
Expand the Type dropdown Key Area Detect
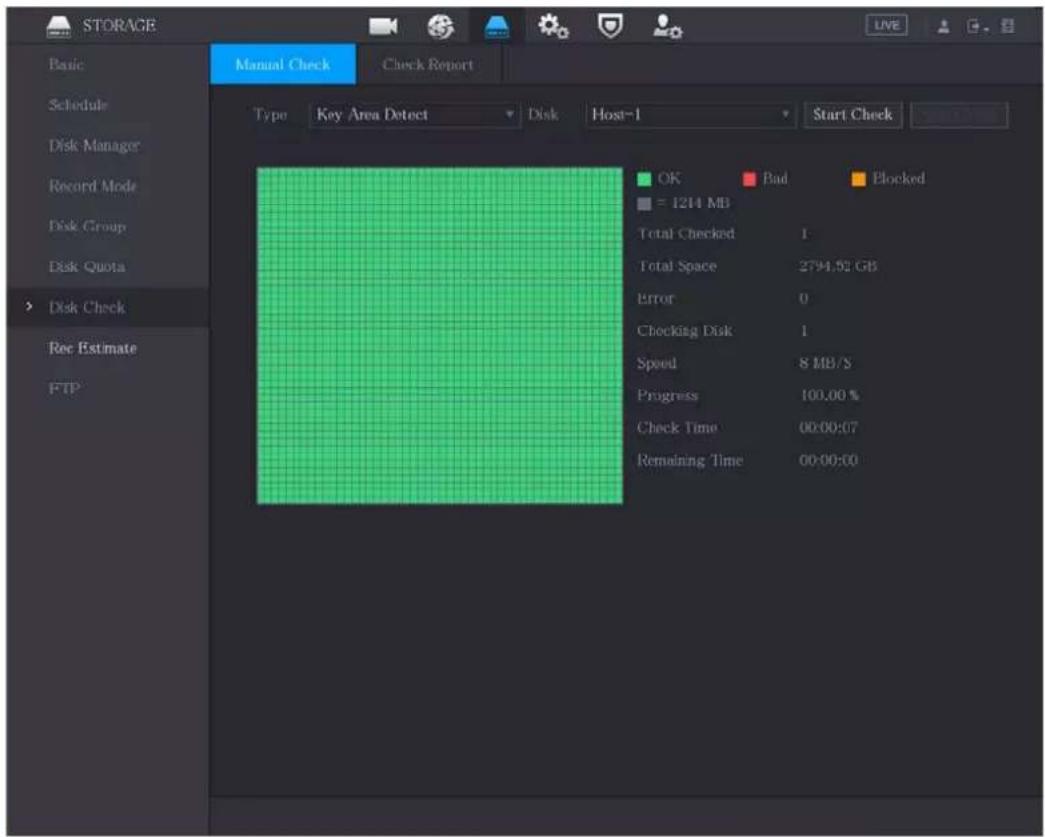pos(414,115)
